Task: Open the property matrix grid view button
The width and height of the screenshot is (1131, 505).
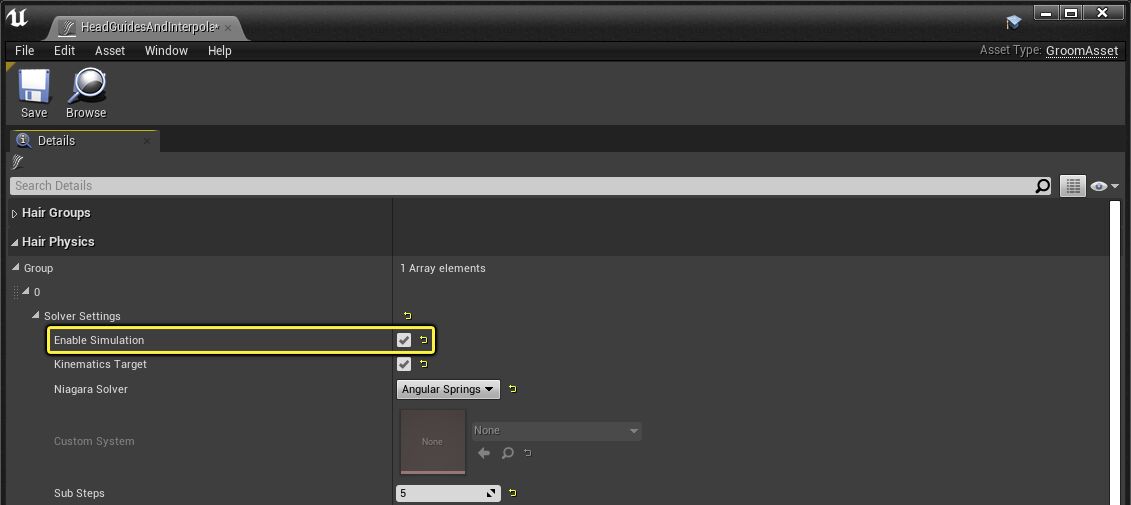Action: click(1073, 186)
